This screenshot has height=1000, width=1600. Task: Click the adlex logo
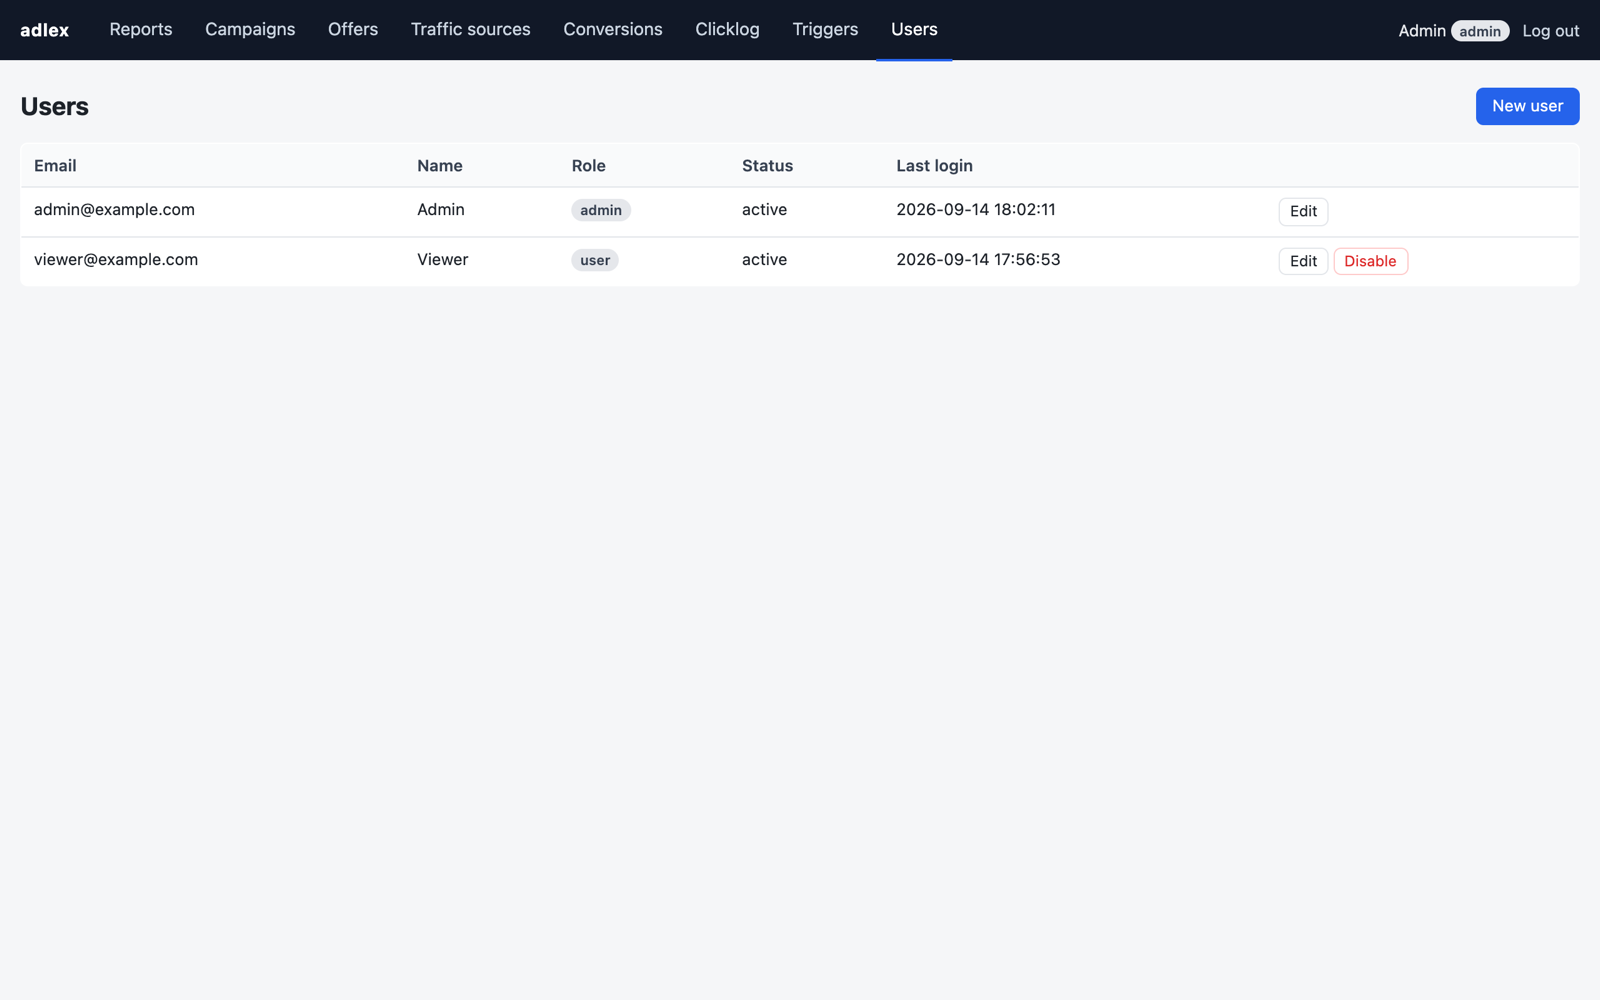coord(45,30)
